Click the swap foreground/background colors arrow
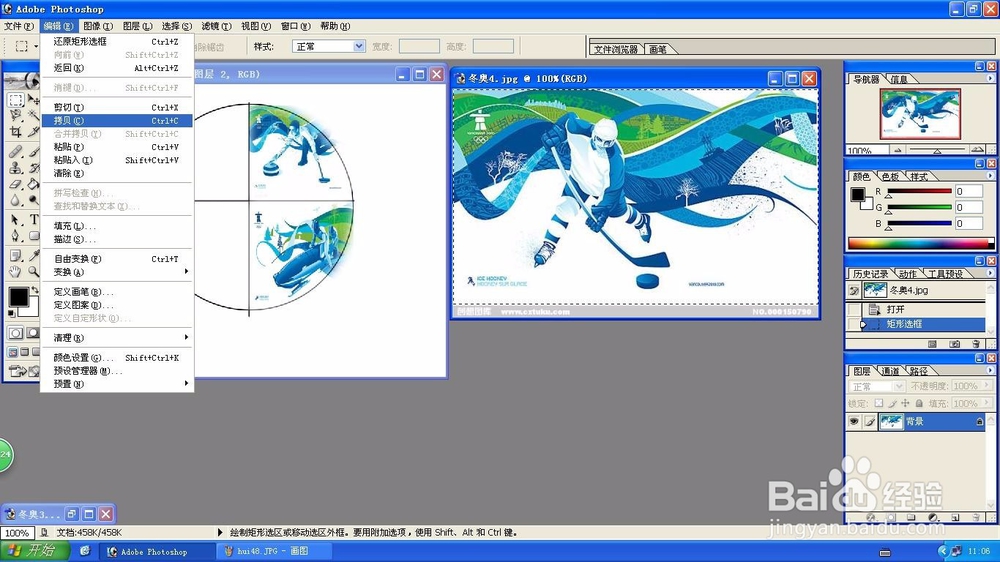The height and width of the screenshot is (562, 1000). pos(35,290)
